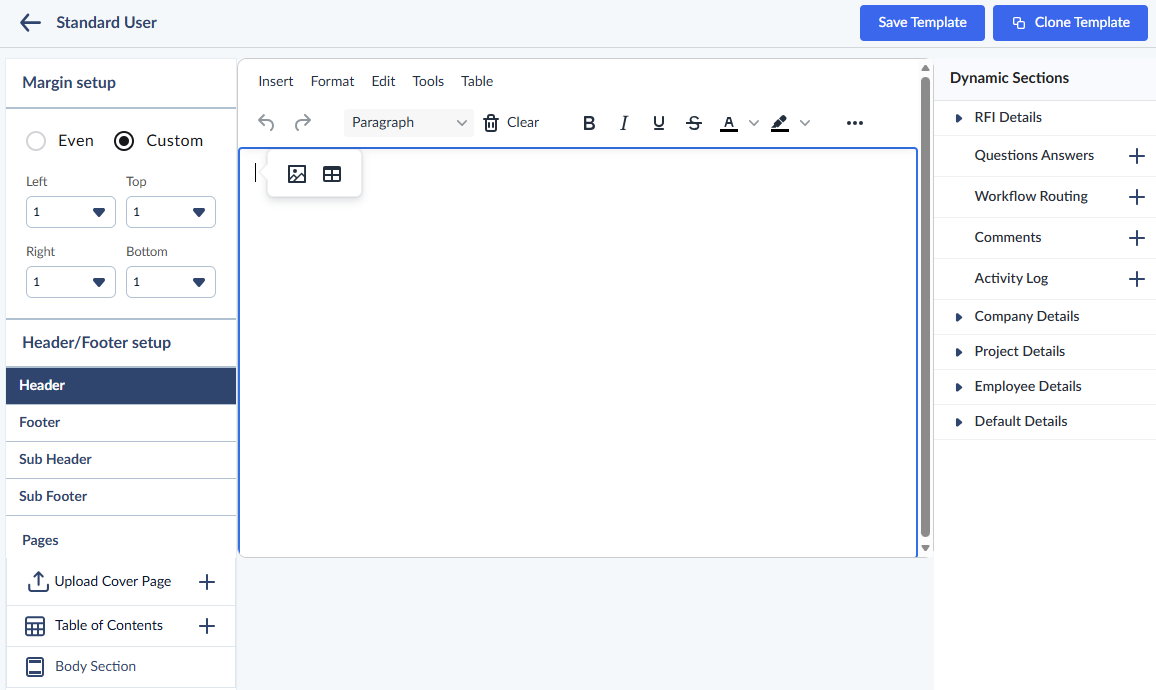
Task: Click inside the editor text area
Action: pos(578,353)
